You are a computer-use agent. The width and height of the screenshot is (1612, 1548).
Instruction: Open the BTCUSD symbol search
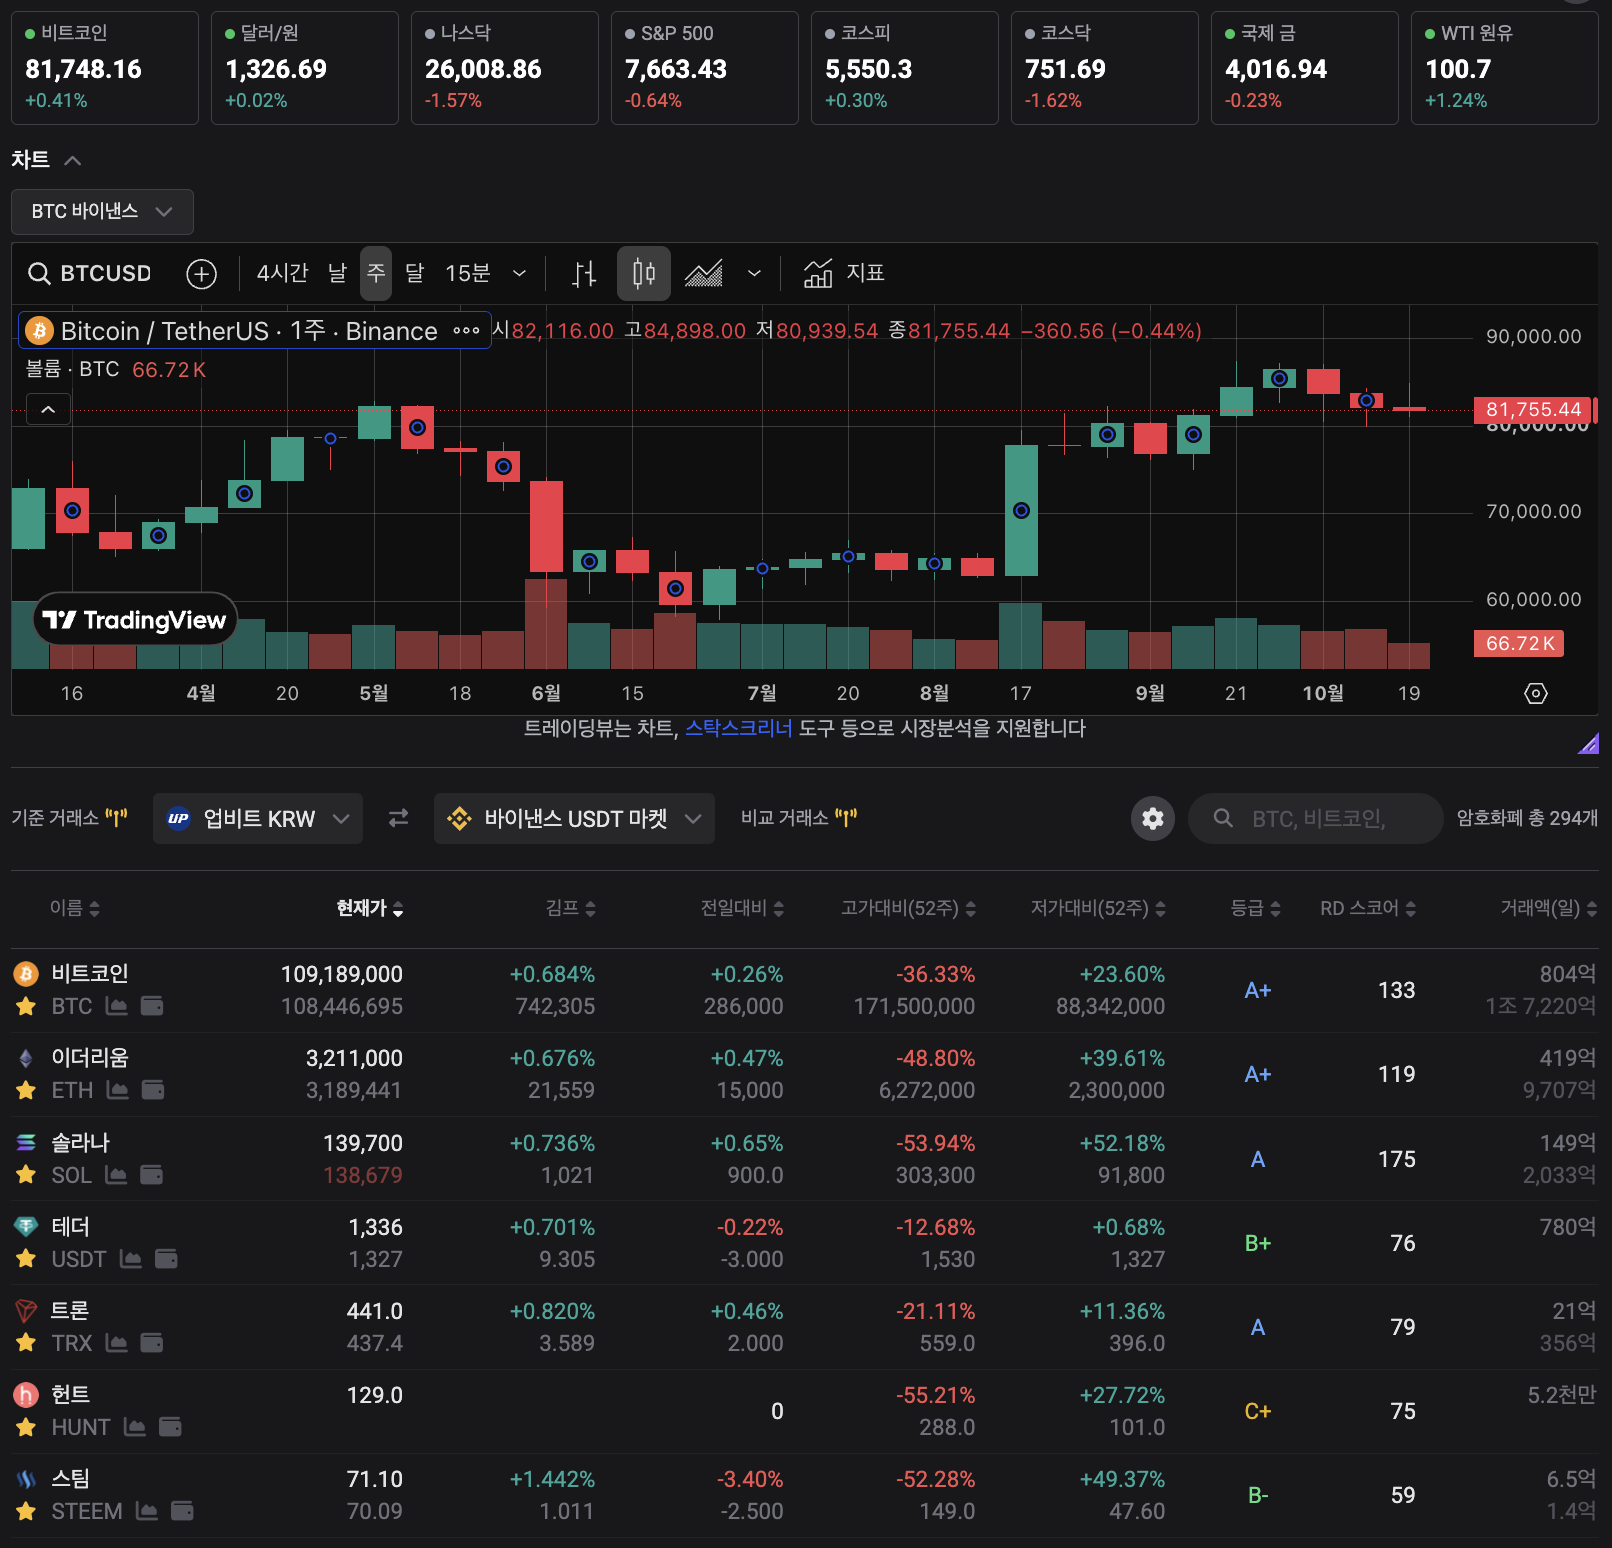[90, 273]
